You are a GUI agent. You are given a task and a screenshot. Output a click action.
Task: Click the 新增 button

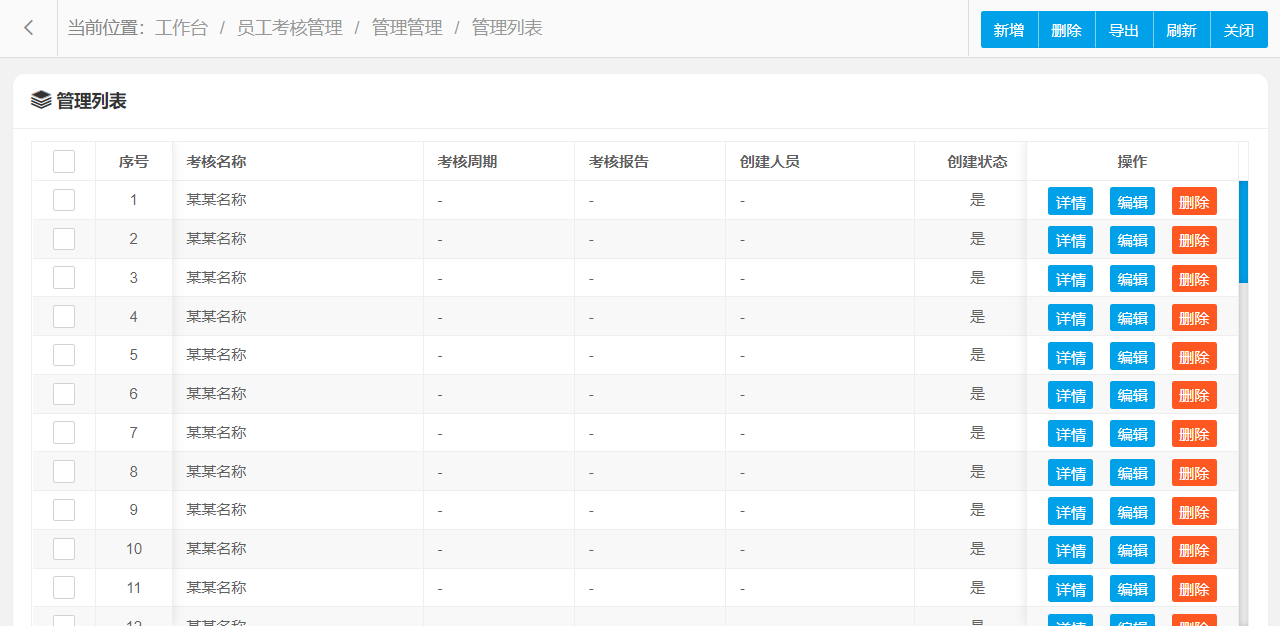coord(1009,30)
